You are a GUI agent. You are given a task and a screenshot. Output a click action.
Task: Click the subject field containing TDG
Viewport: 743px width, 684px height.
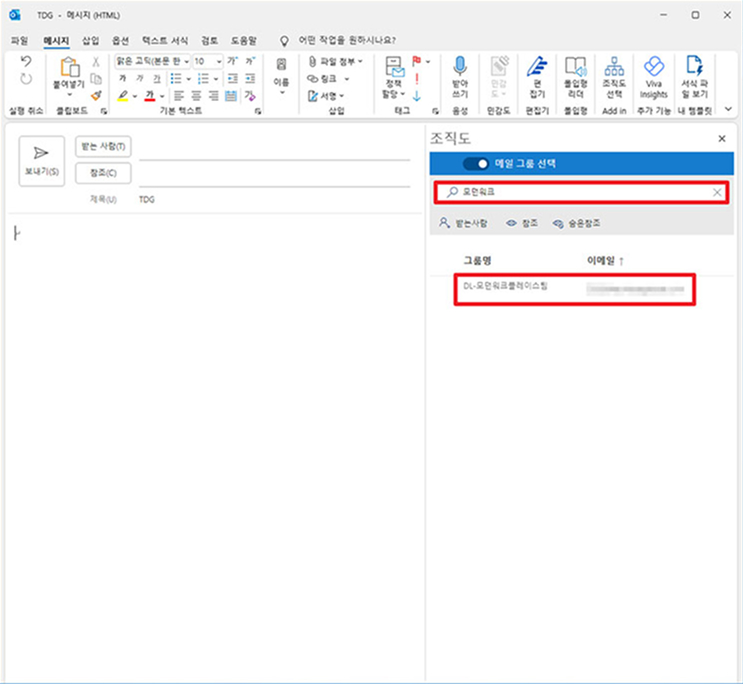tap(275, 200)
